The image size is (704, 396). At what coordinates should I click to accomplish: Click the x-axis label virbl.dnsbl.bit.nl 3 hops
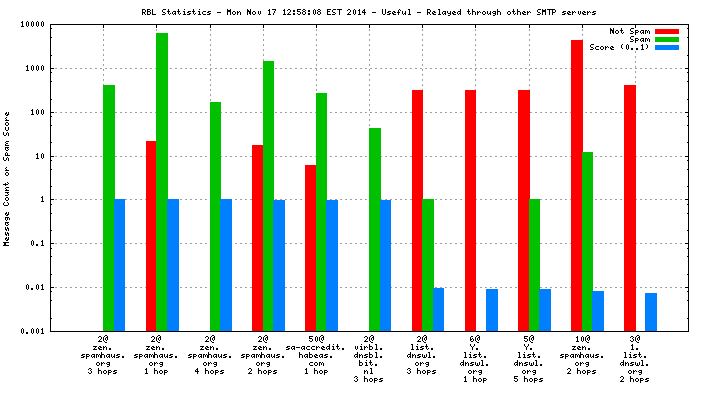tap(369, 359)
